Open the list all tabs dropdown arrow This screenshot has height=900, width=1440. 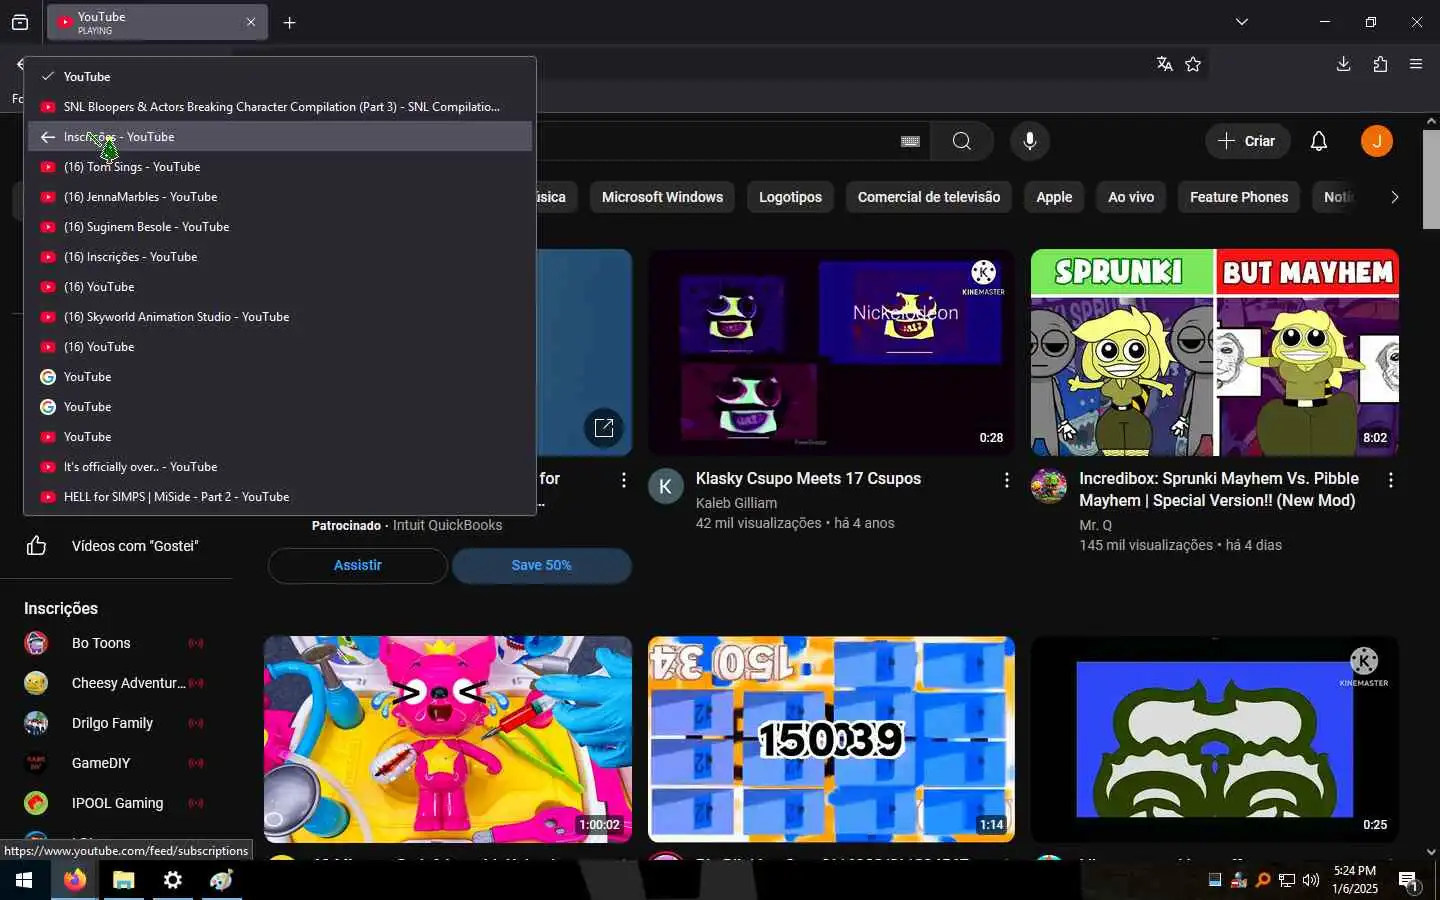[1241, 22]
